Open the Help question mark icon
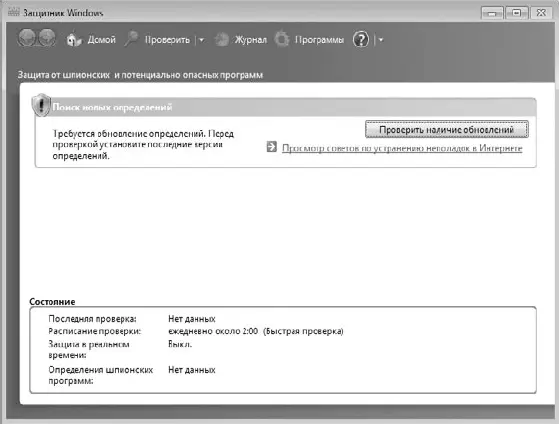 coord(361,40)
